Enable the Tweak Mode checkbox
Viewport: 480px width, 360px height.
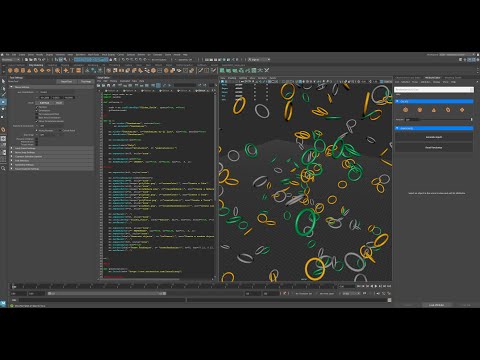(x=37, y=144)
